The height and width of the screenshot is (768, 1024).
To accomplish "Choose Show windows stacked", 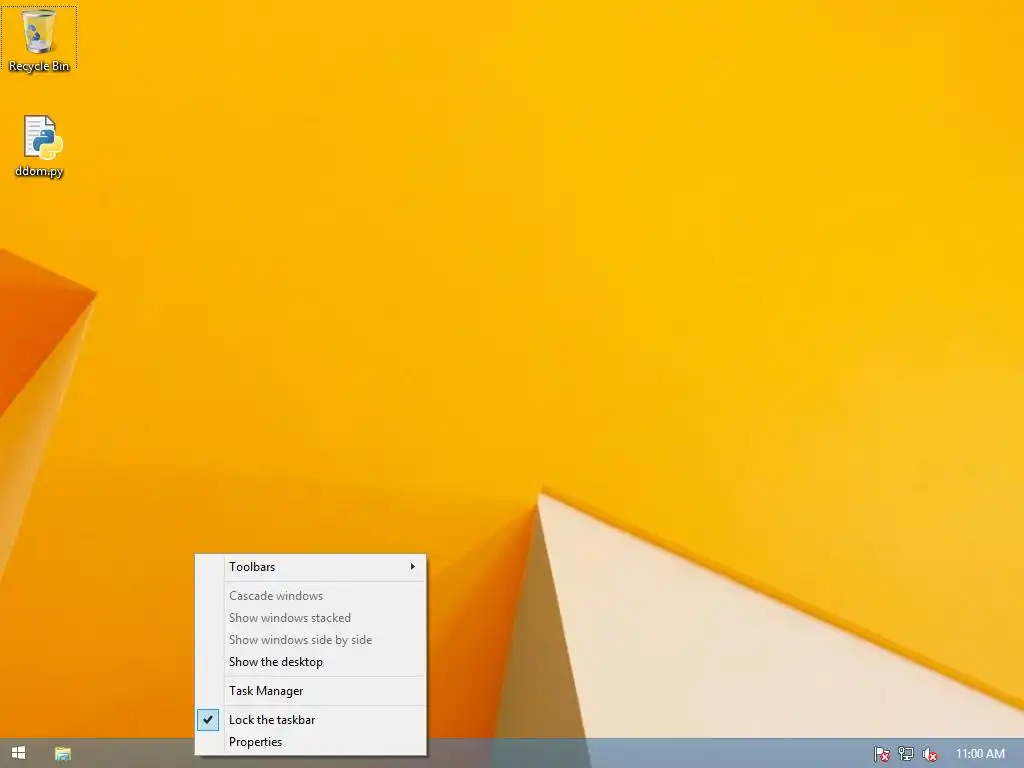I will [311, 618].
